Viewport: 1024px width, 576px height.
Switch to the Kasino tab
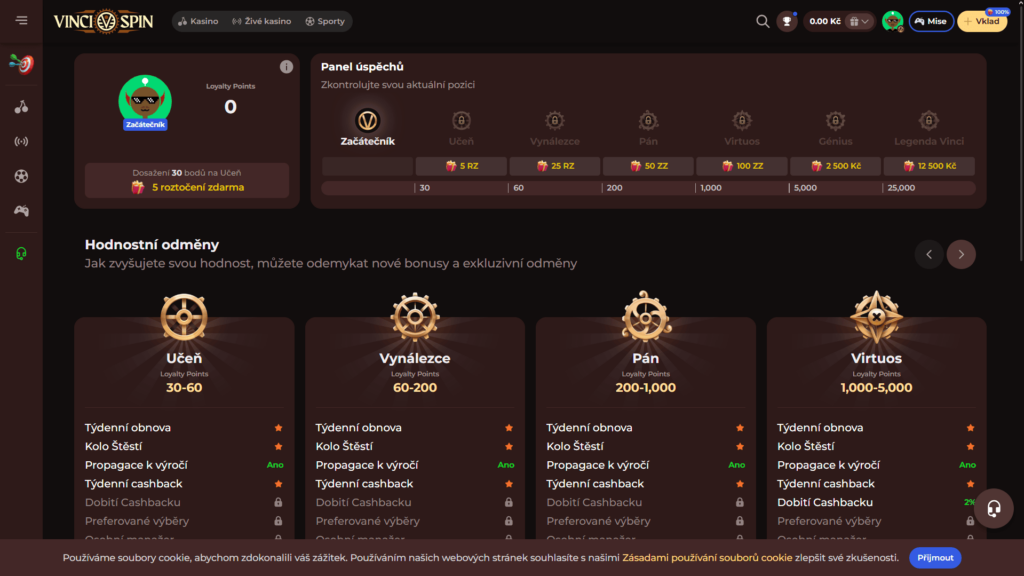click(197, 21)
